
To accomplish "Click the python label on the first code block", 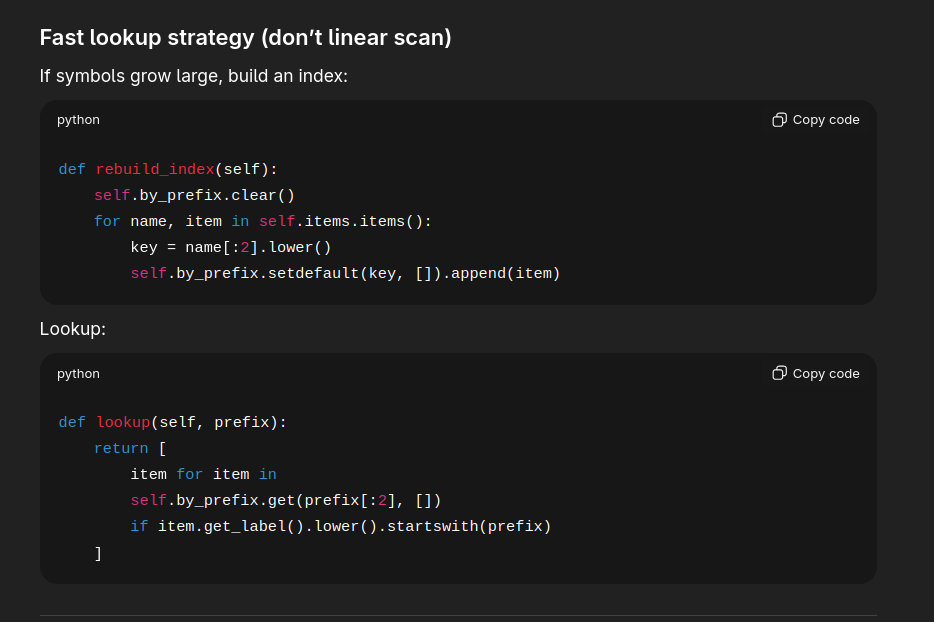I will tap(78, 120).
